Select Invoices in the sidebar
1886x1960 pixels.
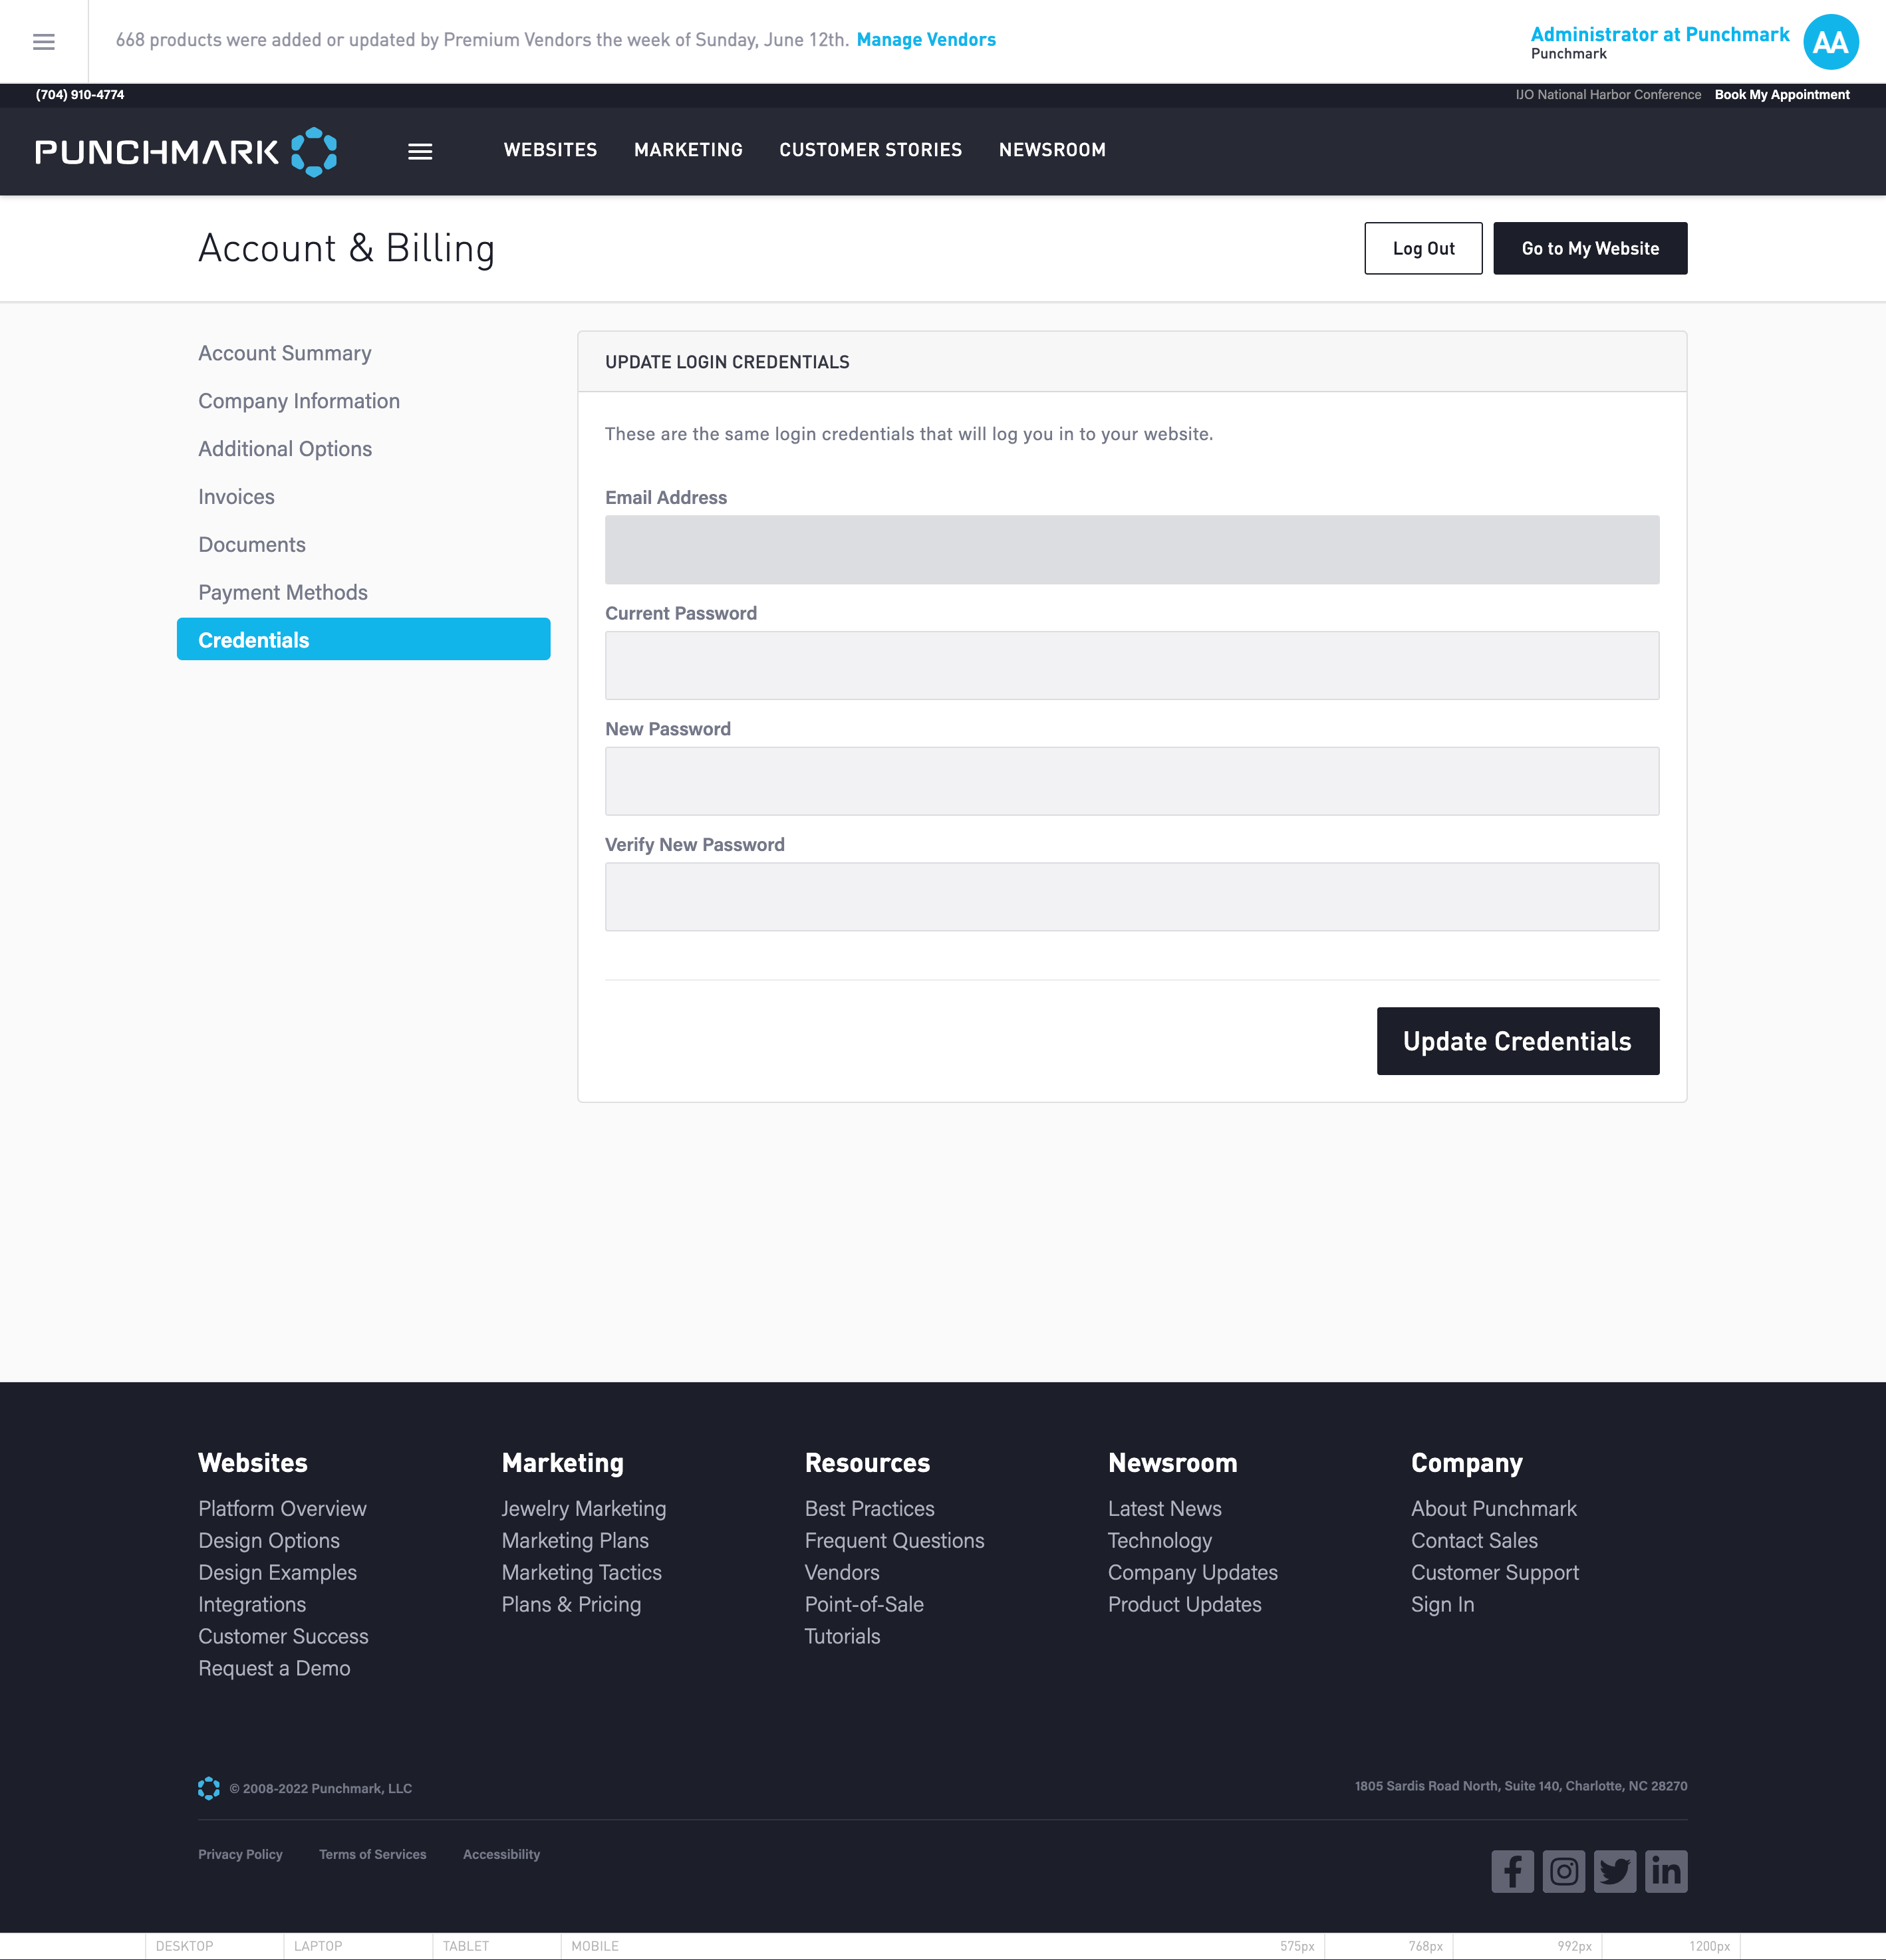(x=236, y=497)
